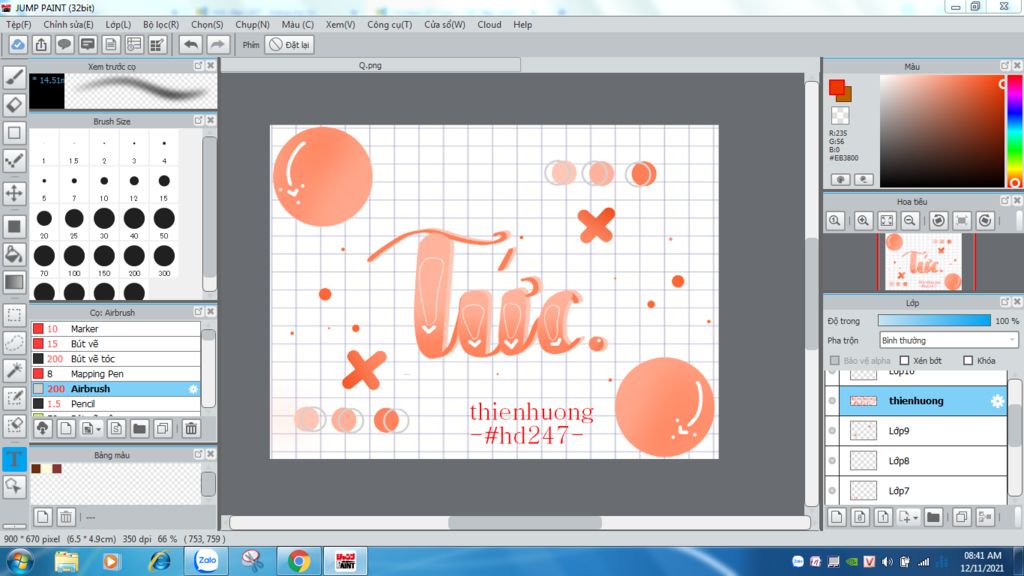Adjust the Độ trong opacity slider
Image resolution: width=1024 pixels, height=576 pixels.
(934, 321)
